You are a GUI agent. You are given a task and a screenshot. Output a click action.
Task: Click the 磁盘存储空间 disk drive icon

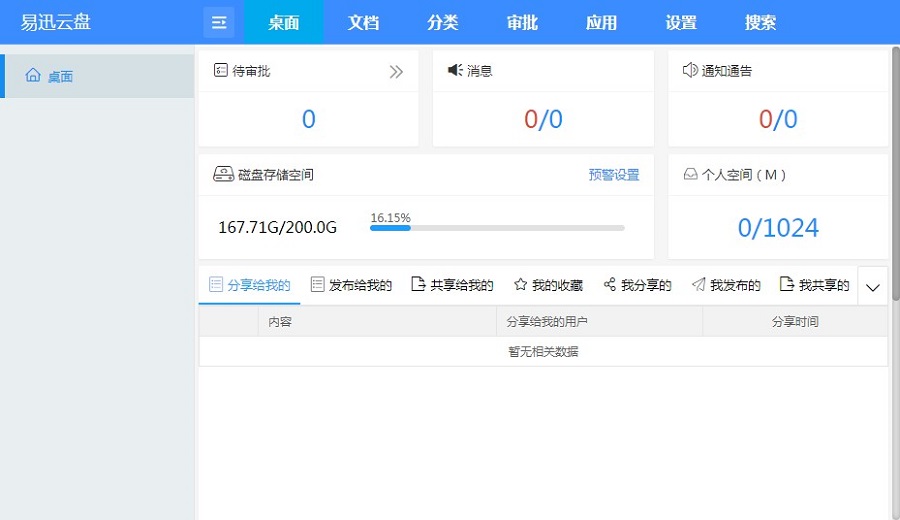pyautogui.click(x=223, y=174)
